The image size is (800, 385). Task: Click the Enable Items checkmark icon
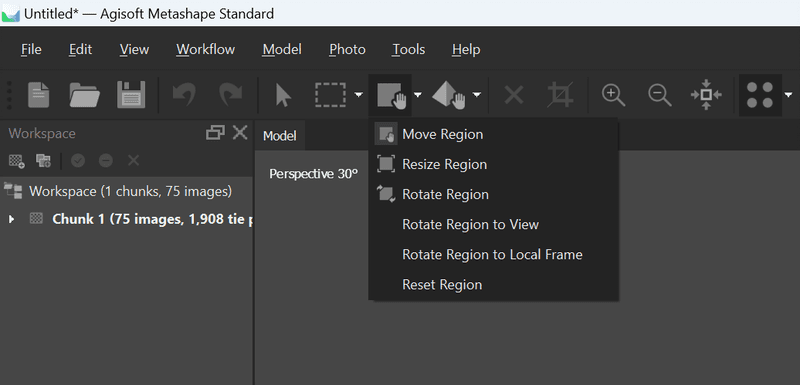click(x=78, y=161)
